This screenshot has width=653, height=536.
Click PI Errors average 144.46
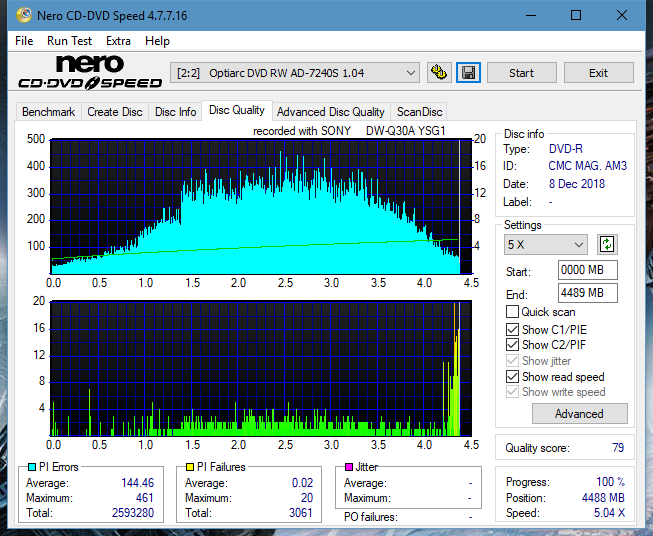[x=137, y=483]
